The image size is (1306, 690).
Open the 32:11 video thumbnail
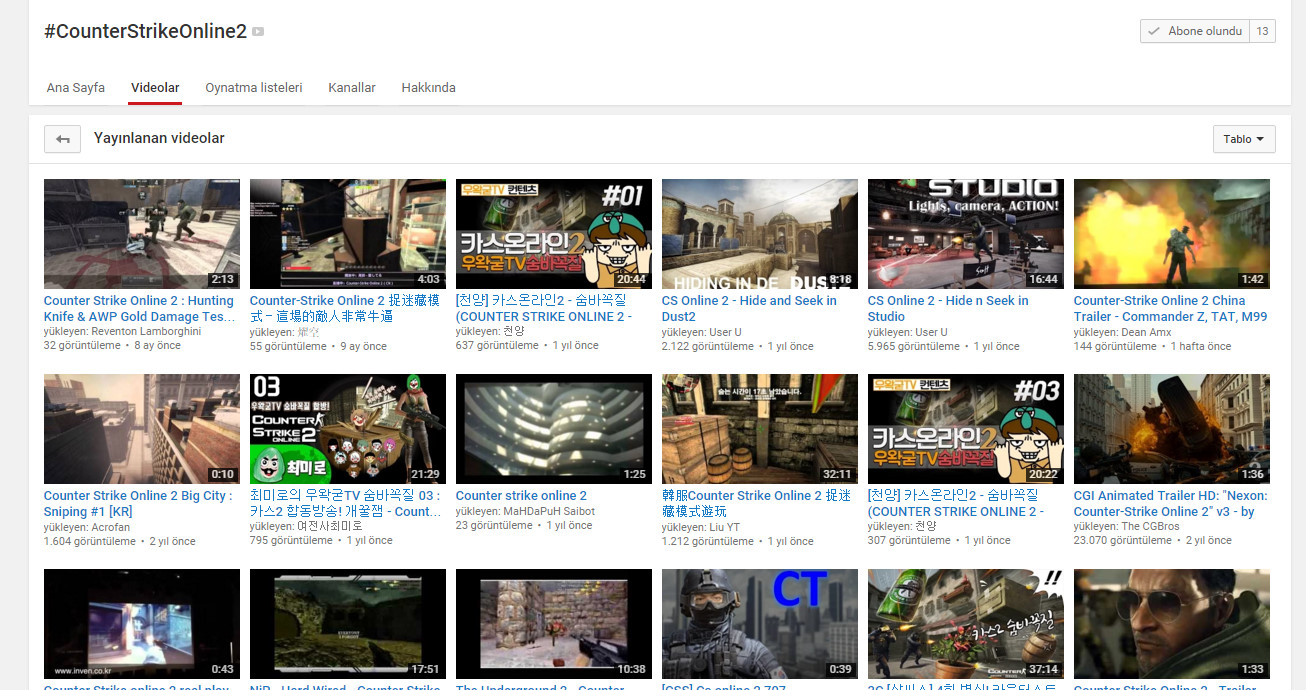[x=760, y=429]
